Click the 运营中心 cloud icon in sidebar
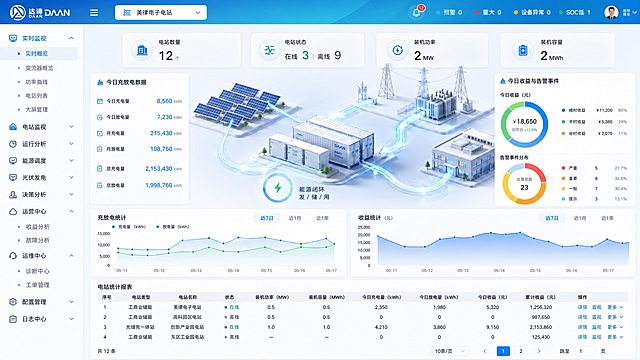Image resolution: width=640 pixels, height=360 pixels. (13, 211)
